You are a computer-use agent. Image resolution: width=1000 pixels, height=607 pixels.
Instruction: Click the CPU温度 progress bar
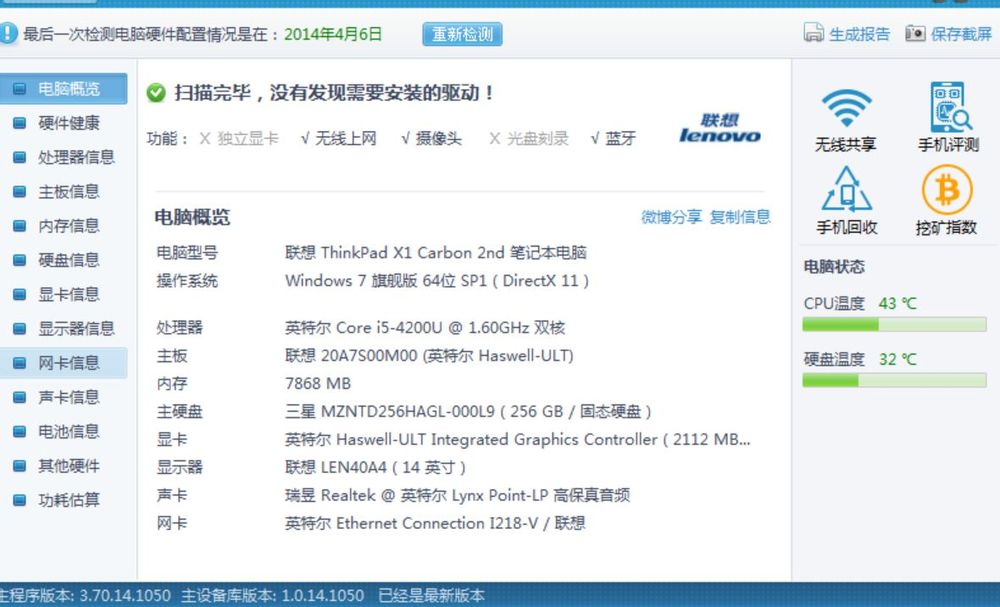pos(894,325)
